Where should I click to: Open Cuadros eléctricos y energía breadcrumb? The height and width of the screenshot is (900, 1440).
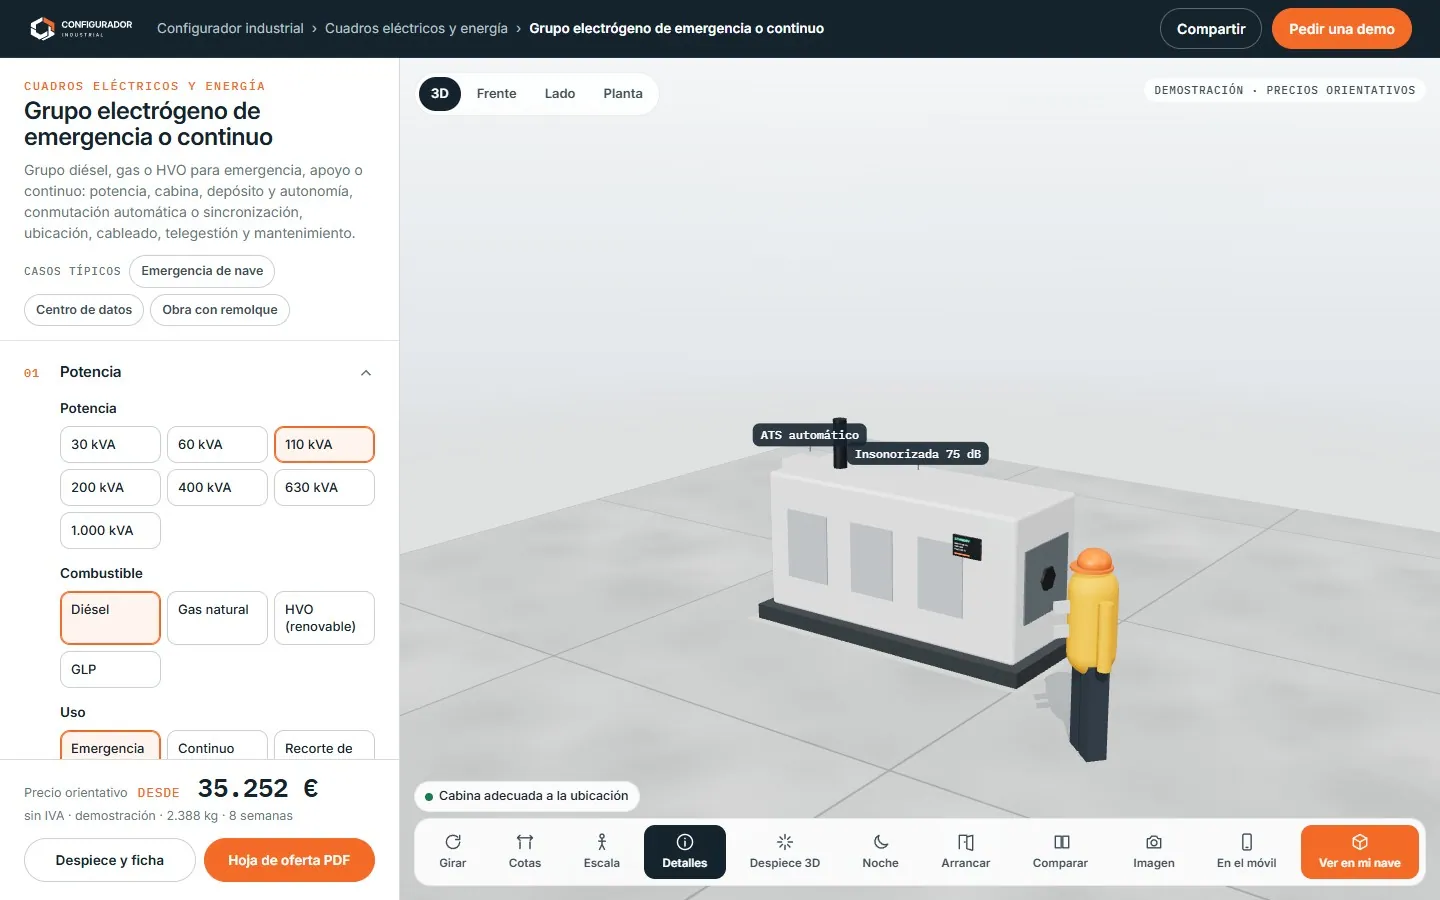pos(416,29)
